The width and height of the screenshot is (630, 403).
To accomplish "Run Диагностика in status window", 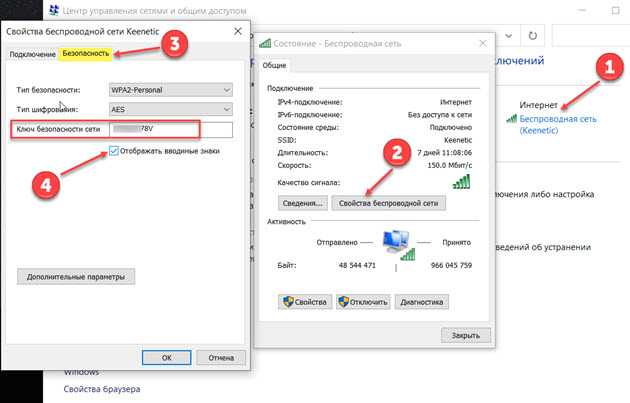I will point(421,302).
